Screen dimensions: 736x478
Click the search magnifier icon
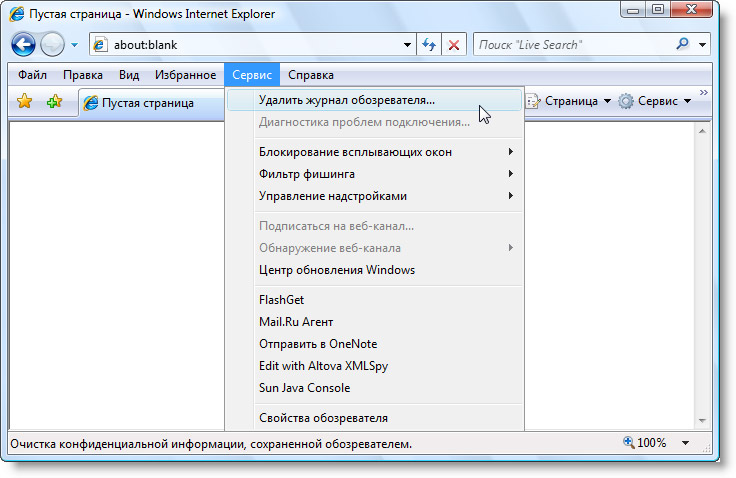point(682,45)
